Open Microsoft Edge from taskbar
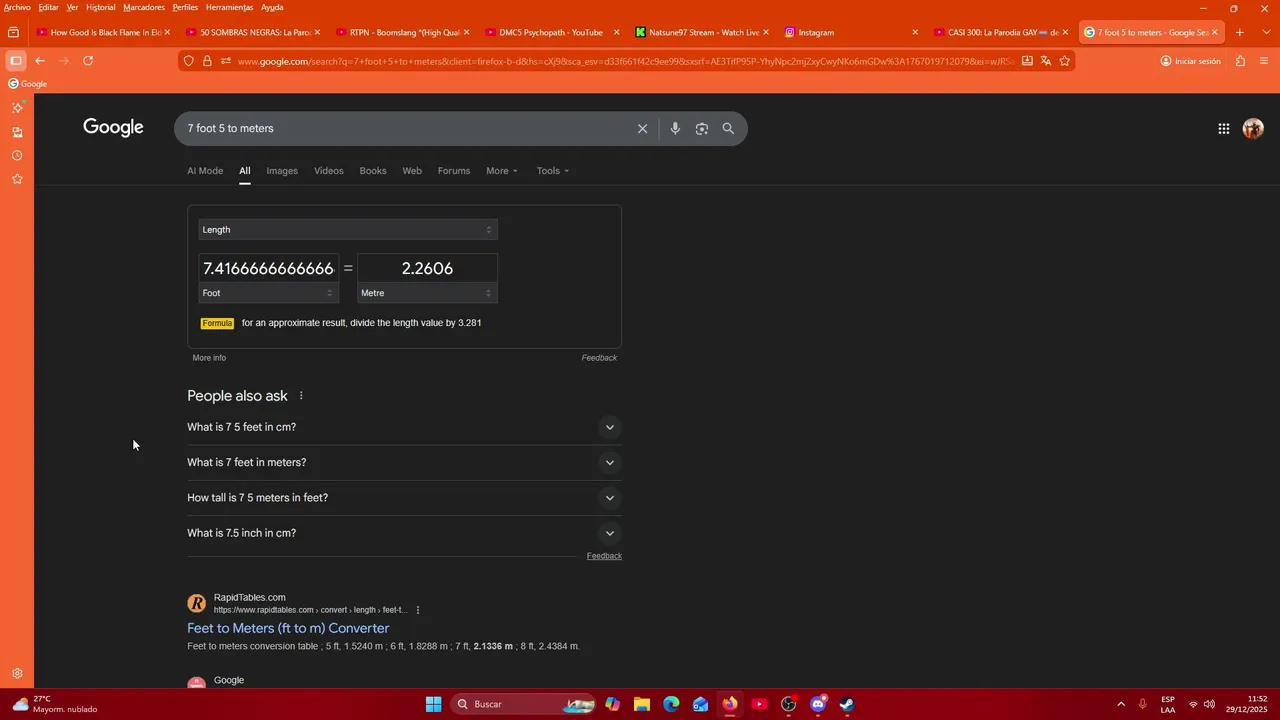This screenshot has width=1280, height=720. point(671,704)
